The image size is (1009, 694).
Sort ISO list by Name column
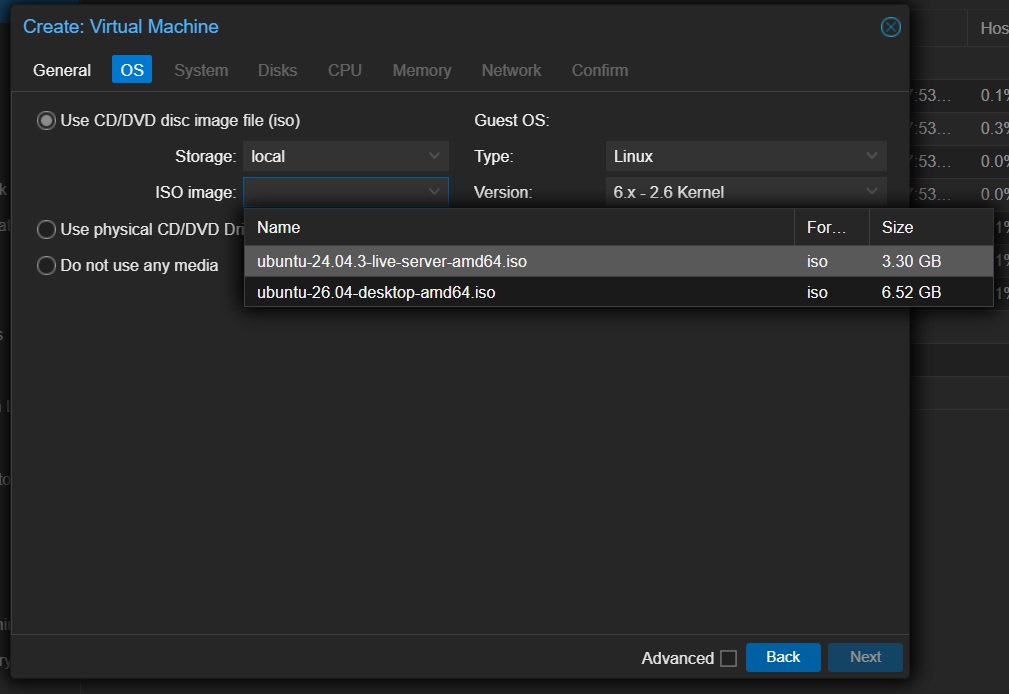click(x=519, y=227)
